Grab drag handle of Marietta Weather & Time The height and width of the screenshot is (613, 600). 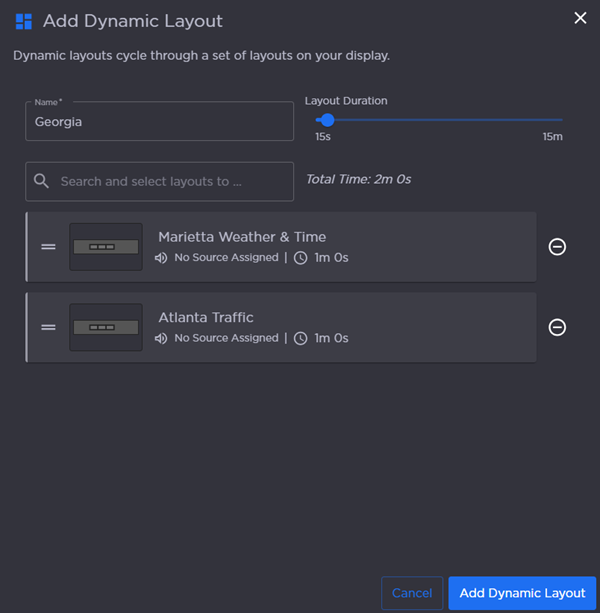48,247
